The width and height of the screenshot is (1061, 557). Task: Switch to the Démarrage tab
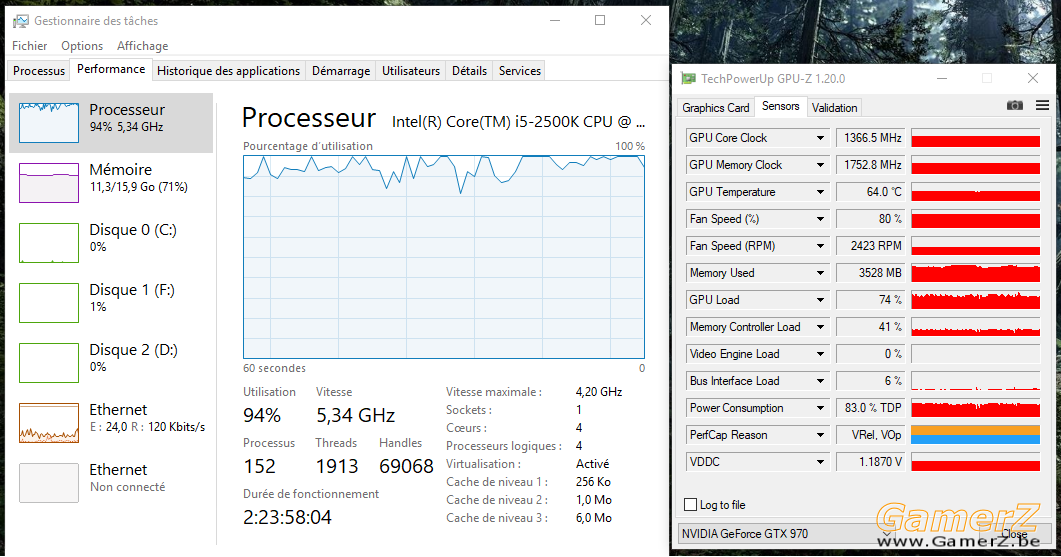341,70
